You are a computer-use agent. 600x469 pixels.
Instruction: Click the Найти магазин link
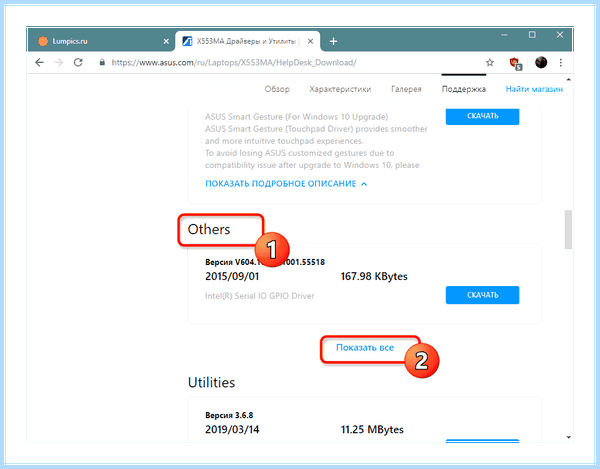click(534, 89)
